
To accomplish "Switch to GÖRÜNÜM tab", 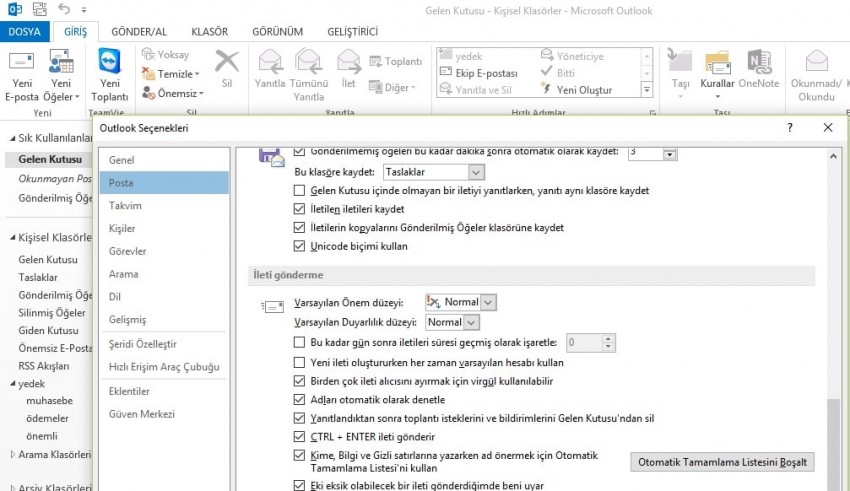I will [x=277, y=31].
